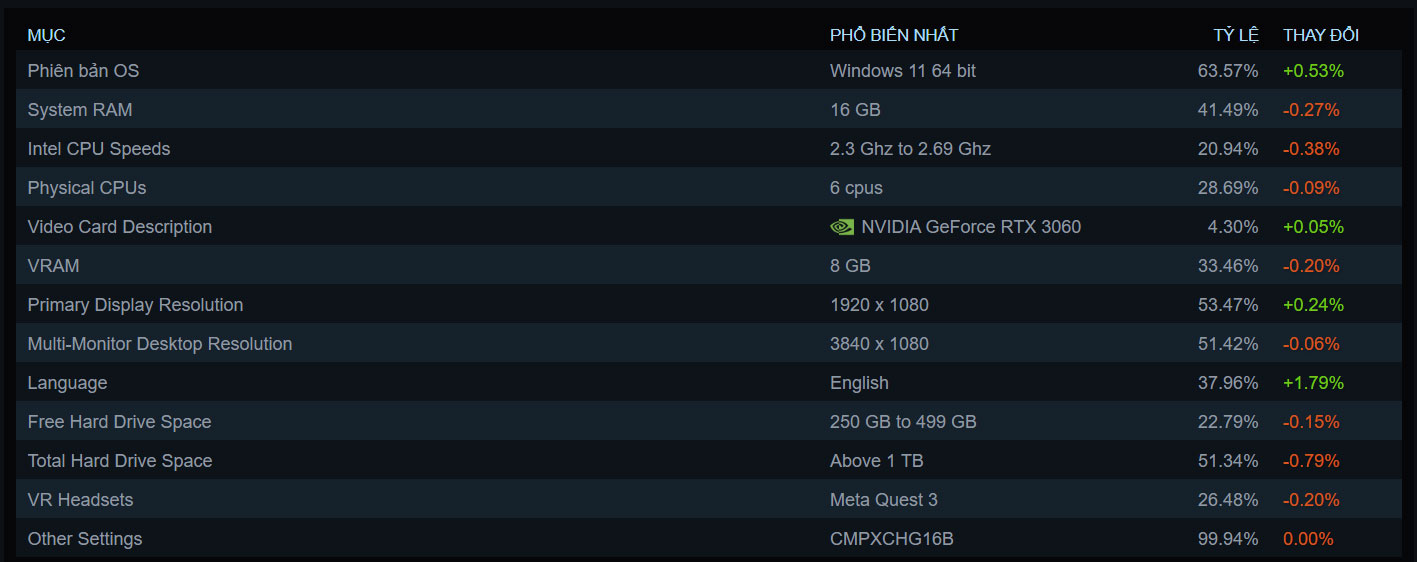This screenshot has height=562, width=1417.
Task: Open the Physical CPUs row
Action: (x=87, y=188)
